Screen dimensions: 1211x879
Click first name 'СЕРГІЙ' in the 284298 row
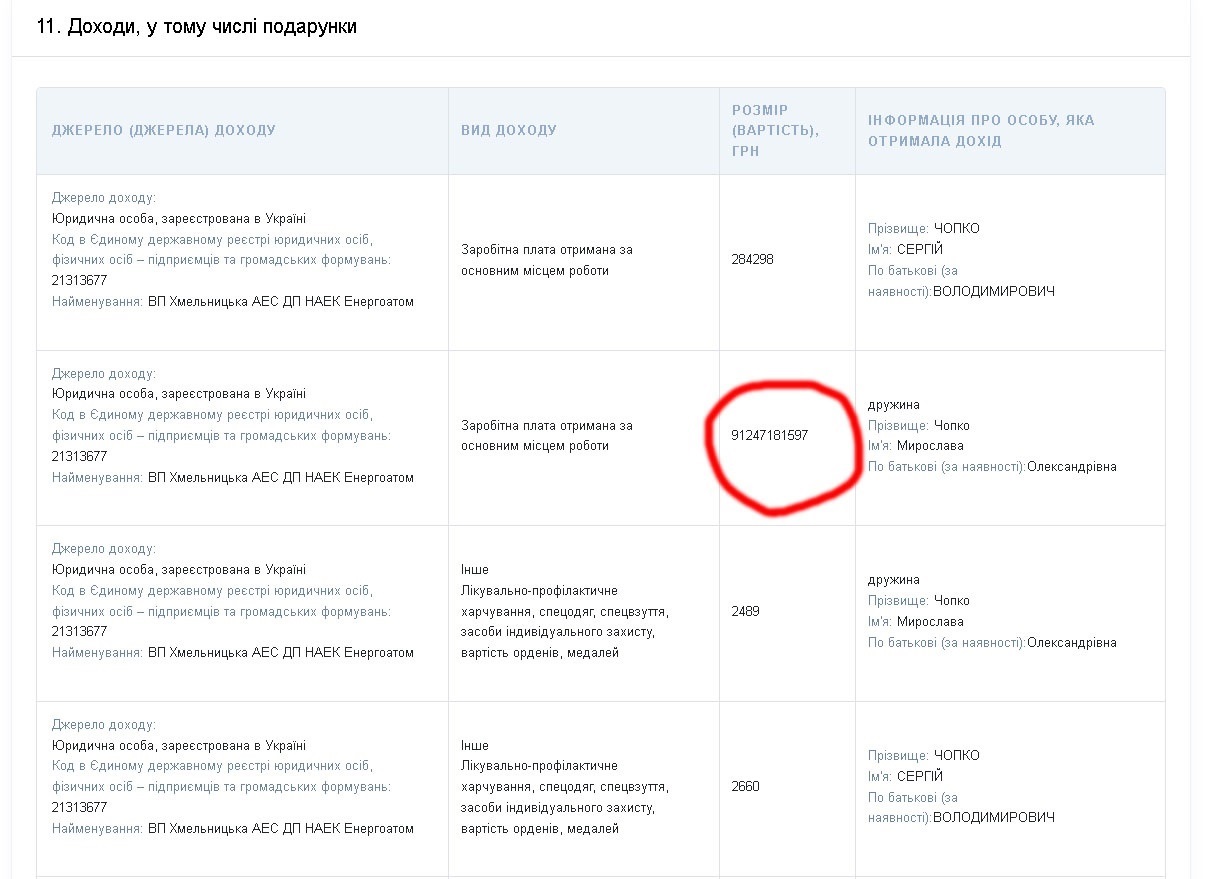click(x=920, y=250)
